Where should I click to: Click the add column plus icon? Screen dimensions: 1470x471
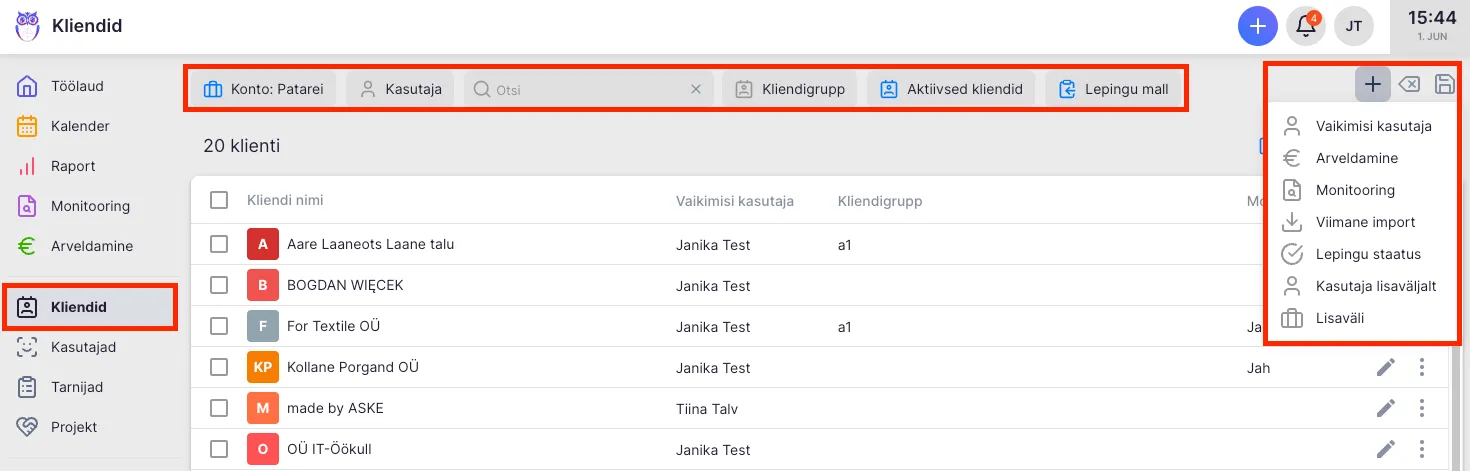[1373, 85]
